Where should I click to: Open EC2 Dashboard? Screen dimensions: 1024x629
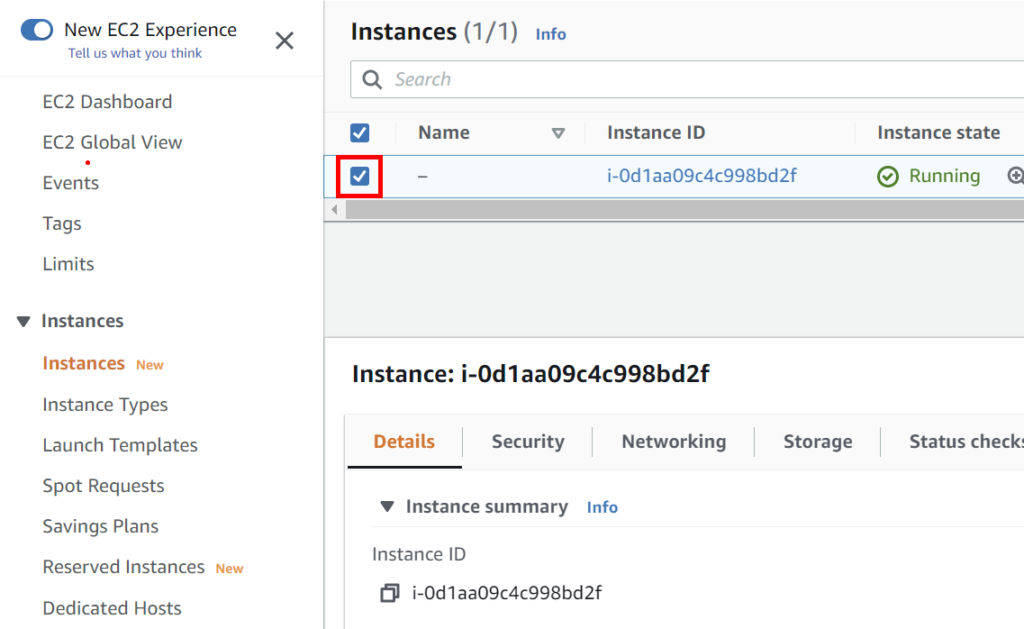107,102
